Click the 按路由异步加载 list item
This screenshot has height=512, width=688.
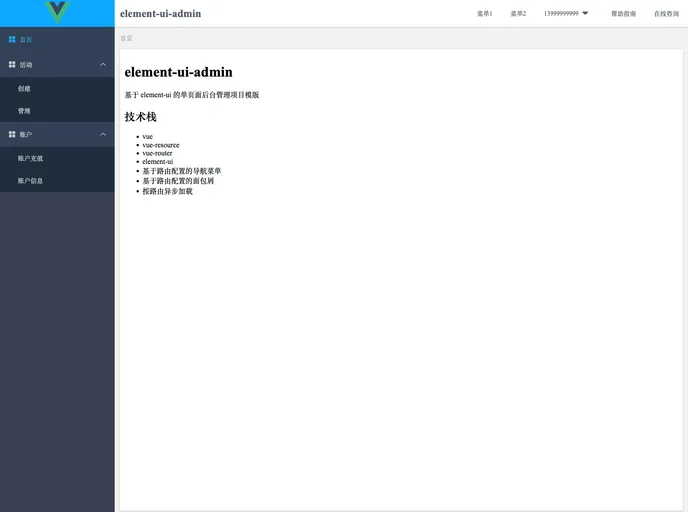tap(168, 191)
